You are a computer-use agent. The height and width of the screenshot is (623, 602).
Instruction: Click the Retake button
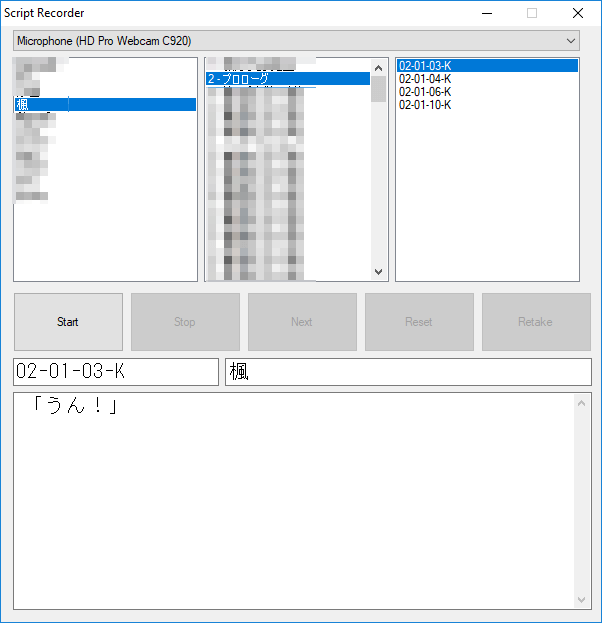tap(535, 322)
